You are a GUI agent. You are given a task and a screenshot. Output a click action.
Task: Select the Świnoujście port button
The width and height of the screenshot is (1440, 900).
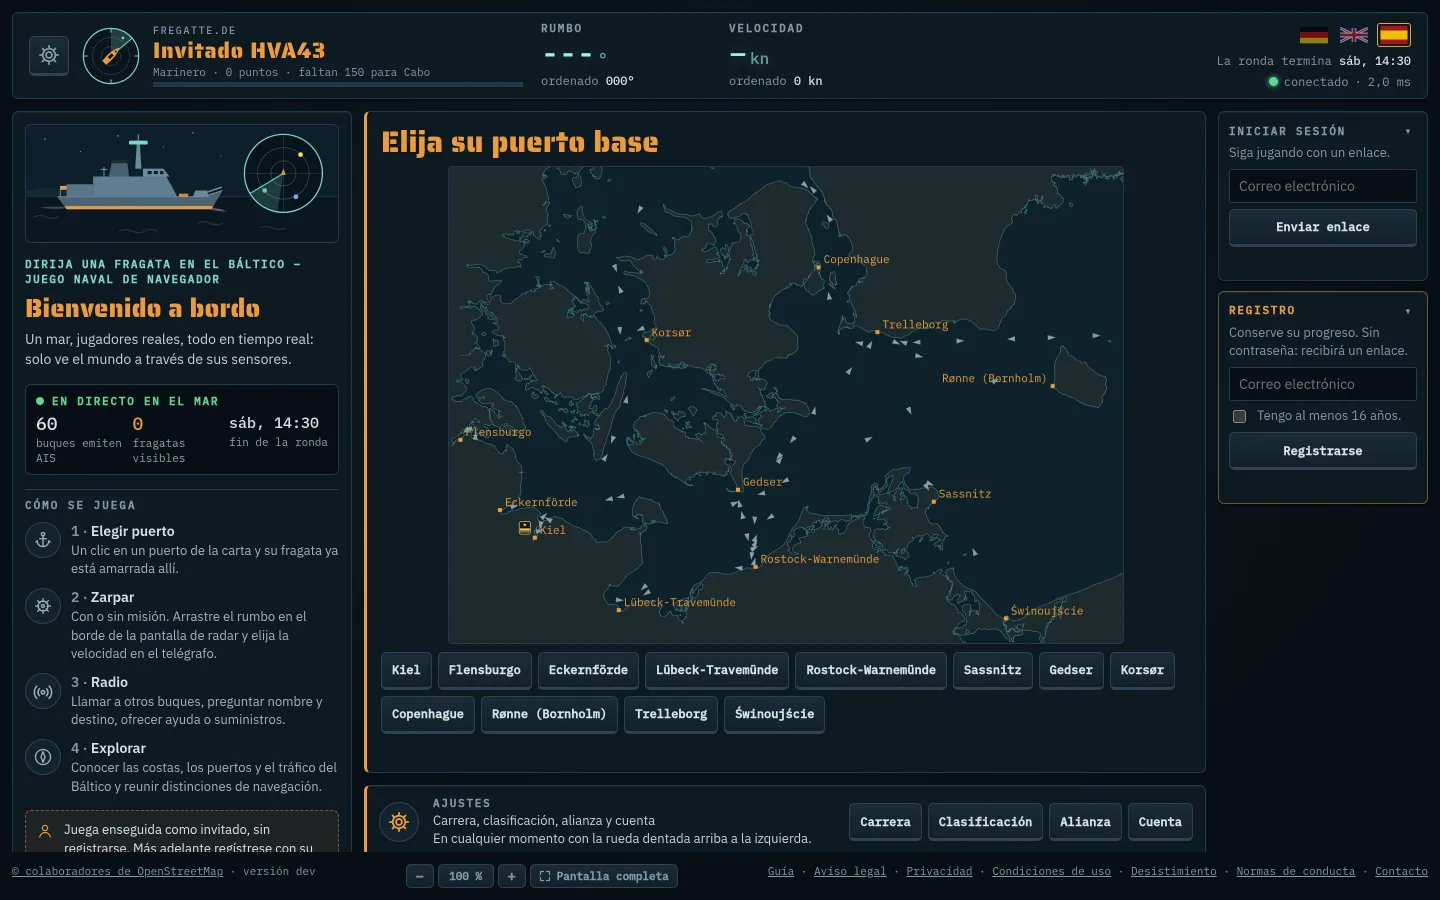coord(774,714)
